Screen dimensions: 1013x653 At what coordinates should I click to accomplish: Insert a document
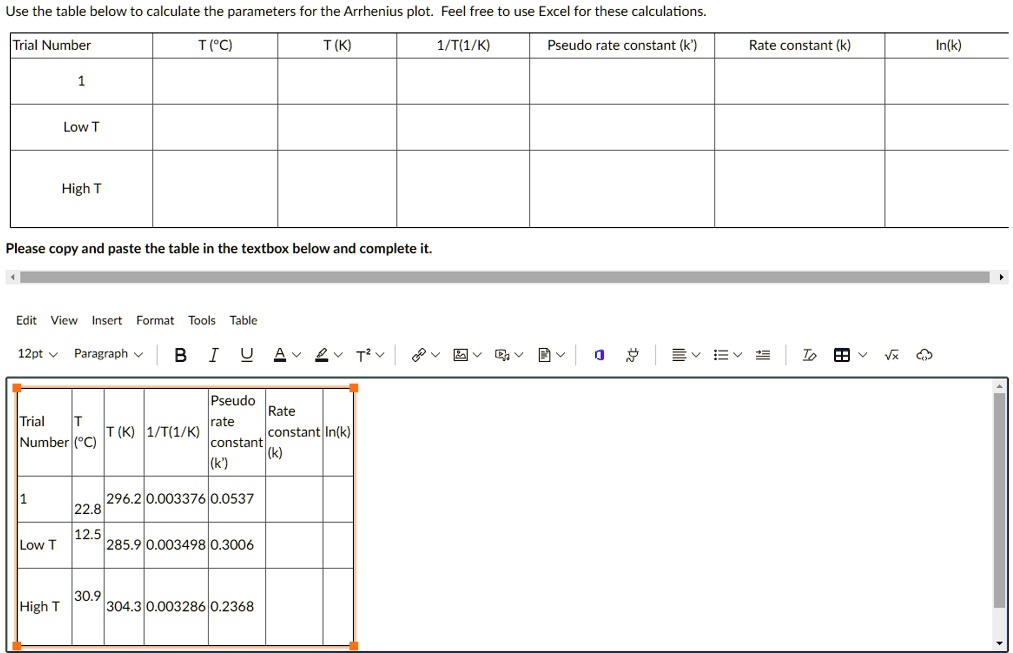point(542,354)
